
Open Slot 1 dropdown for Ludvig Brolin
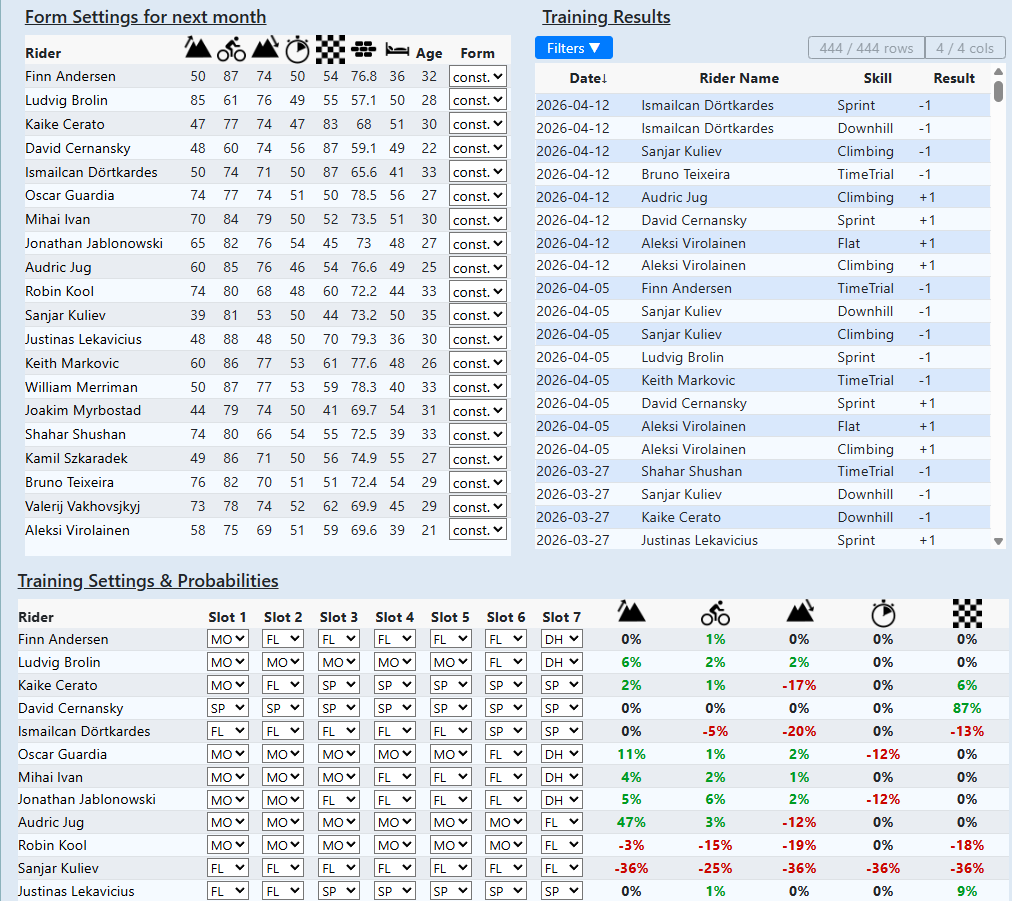(x=227, y=662)
